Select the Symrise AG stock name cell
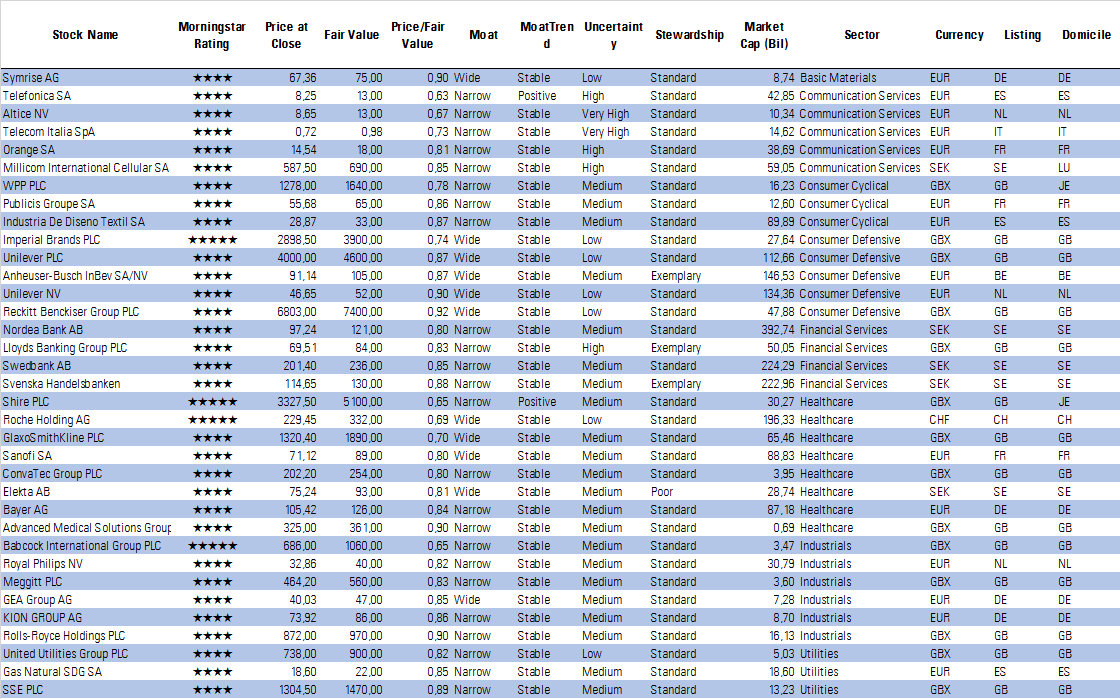Image resolution: width=1120 pixels, height=699 pixels. 31,78
